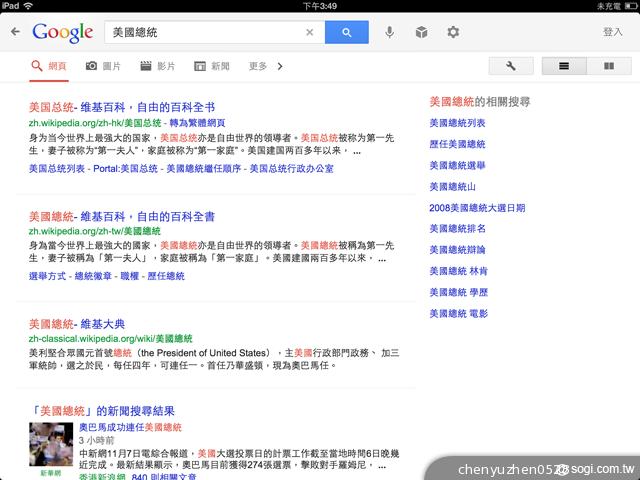Open sitelink 選舉方式

(x=47, y=276)
